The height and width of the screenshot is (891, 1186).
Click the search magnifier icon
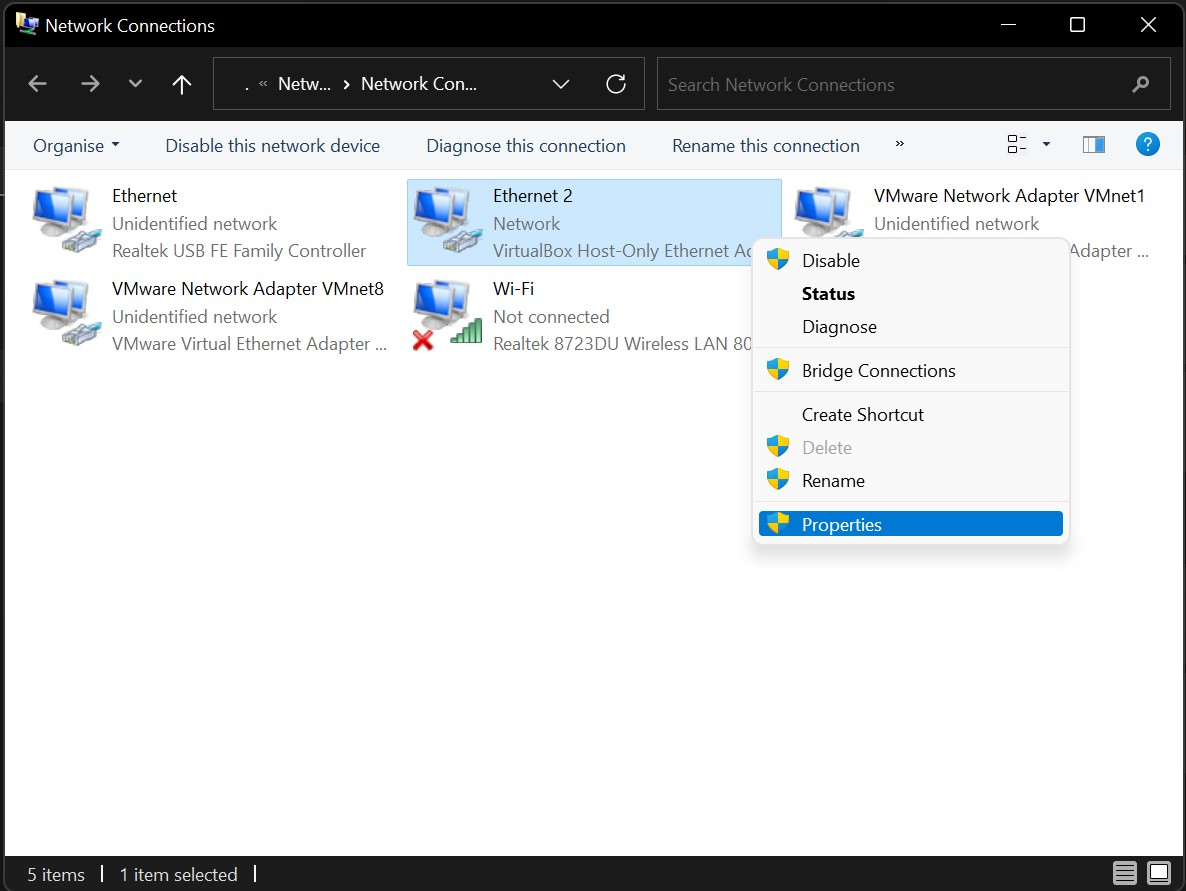pos(1141,84)
